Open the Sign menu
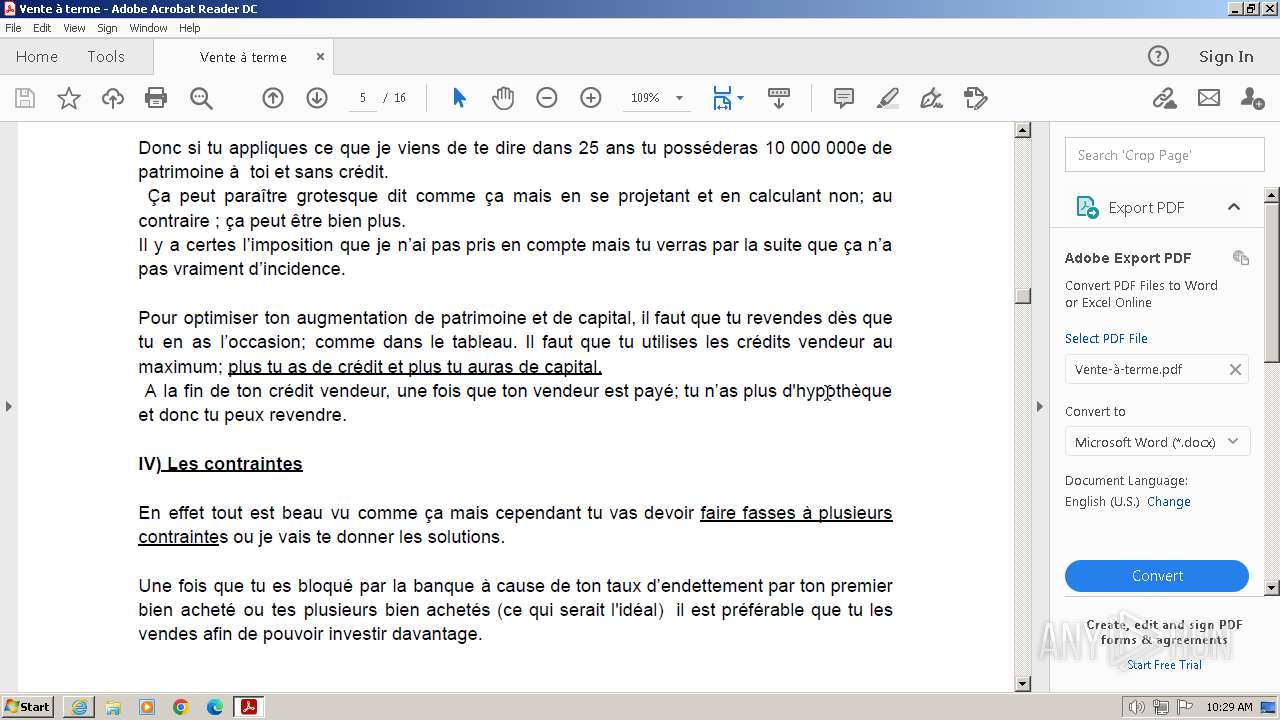1280x720 pixels. click(x=107, y=28)
